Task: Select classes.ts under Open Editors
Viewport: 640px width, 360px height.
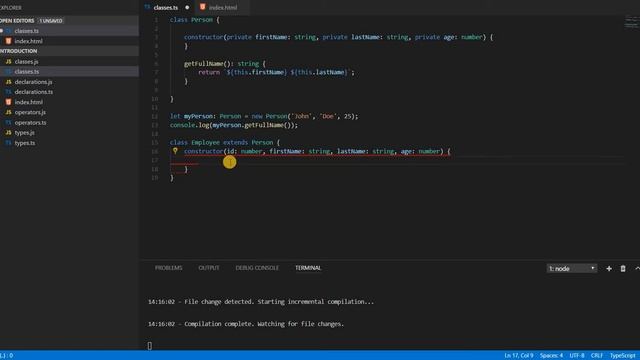Action: click(27, 31)
